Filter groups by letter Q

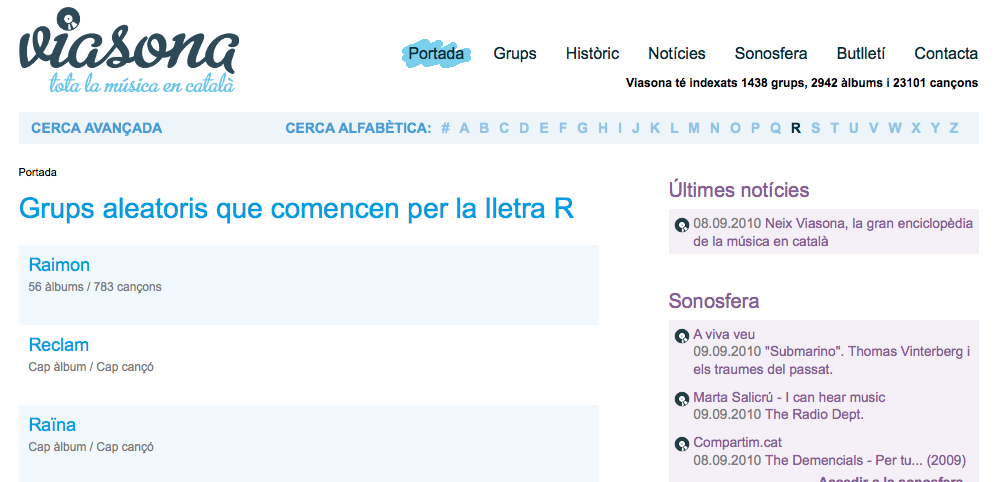(775, 128)
